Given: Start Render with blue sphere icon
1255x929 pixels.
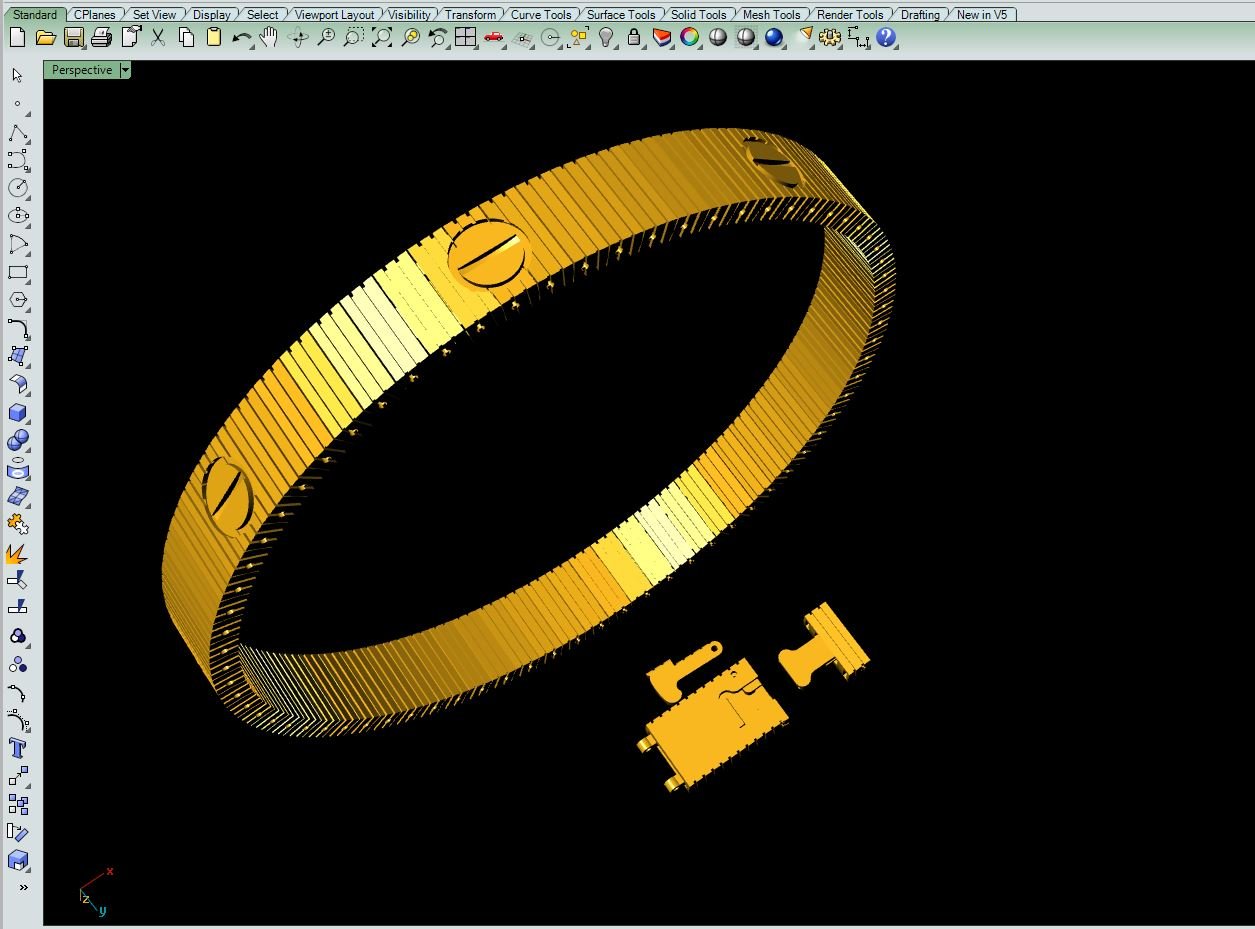Looking at the screenshot, I should click(774, 38).
